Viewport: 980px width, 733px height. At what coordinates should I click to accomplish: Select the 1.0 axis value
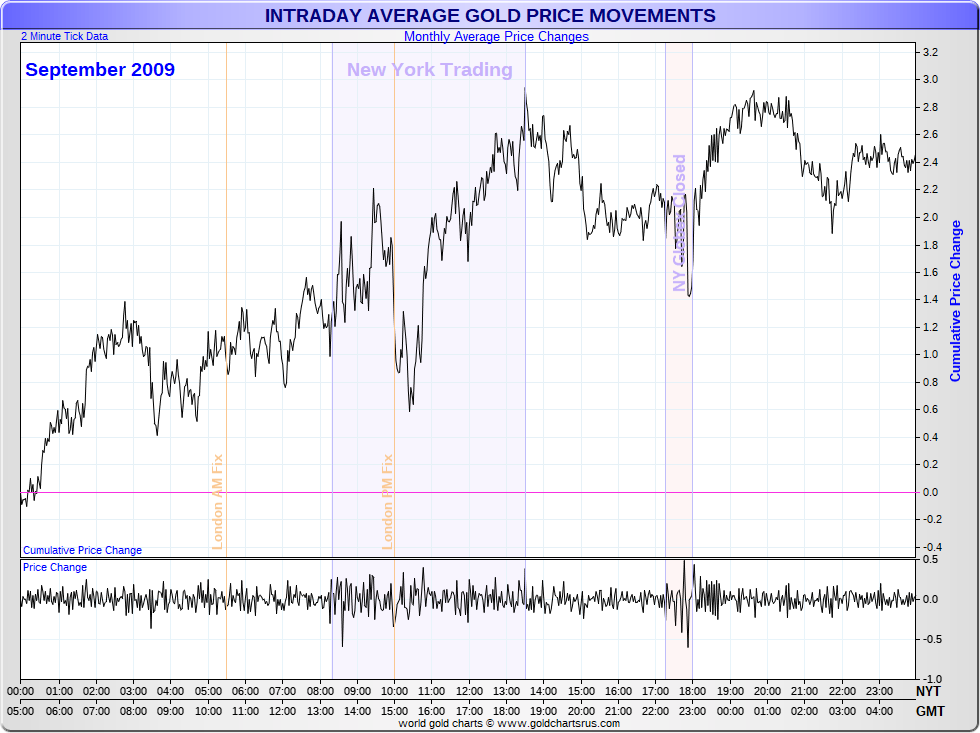(x=931, y=354)
